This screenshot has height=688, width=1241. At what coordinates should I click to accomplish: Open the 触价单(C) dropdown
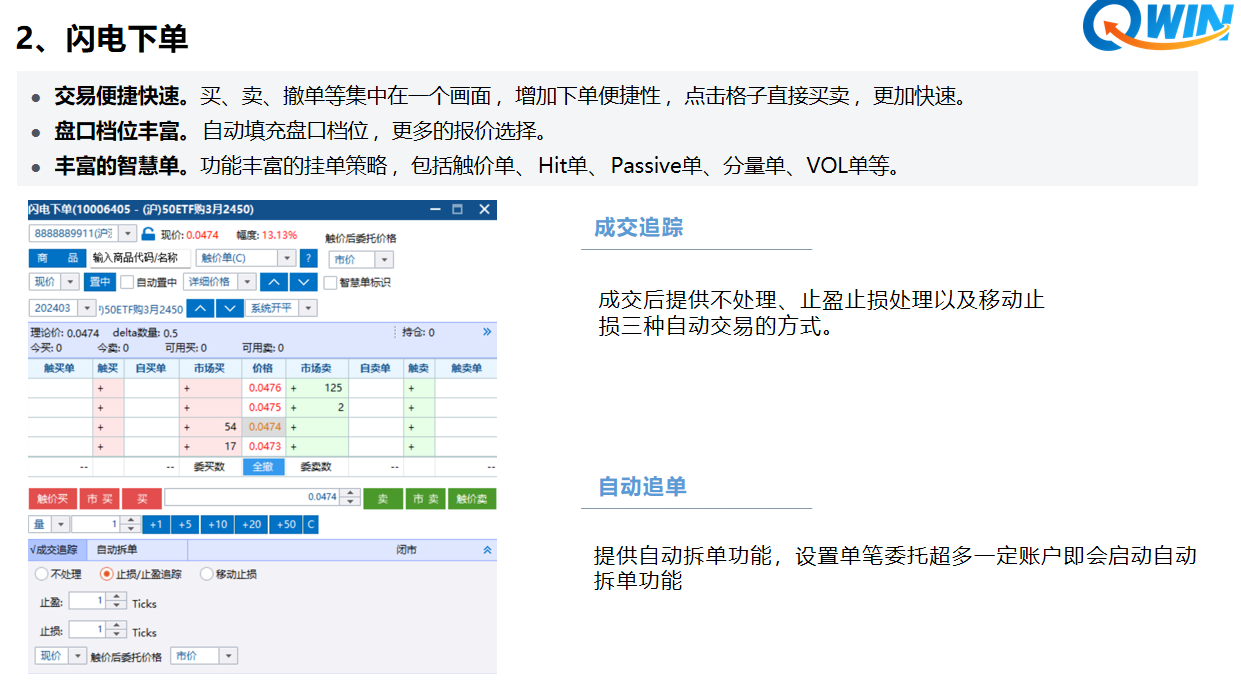coord(287,258)
